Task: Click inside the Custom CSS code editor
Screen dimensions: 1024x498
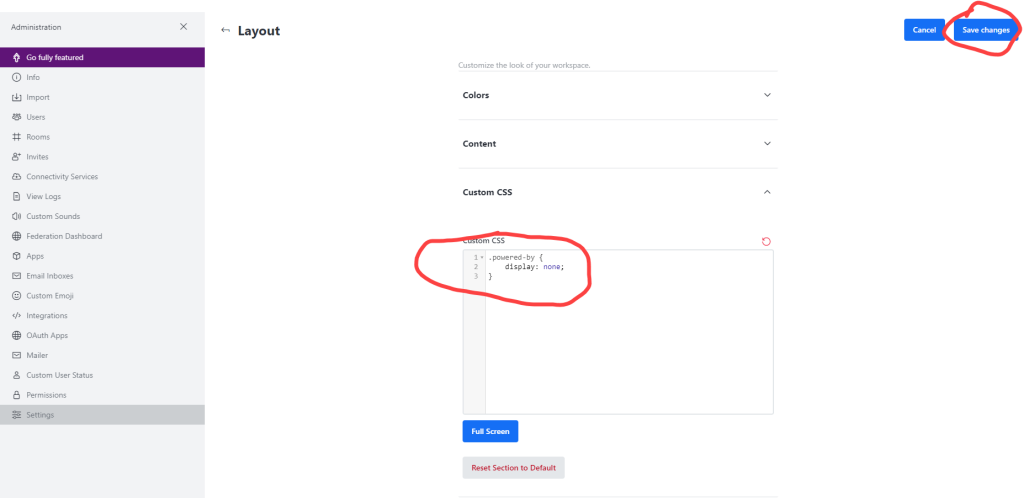Action: (628, 340)
